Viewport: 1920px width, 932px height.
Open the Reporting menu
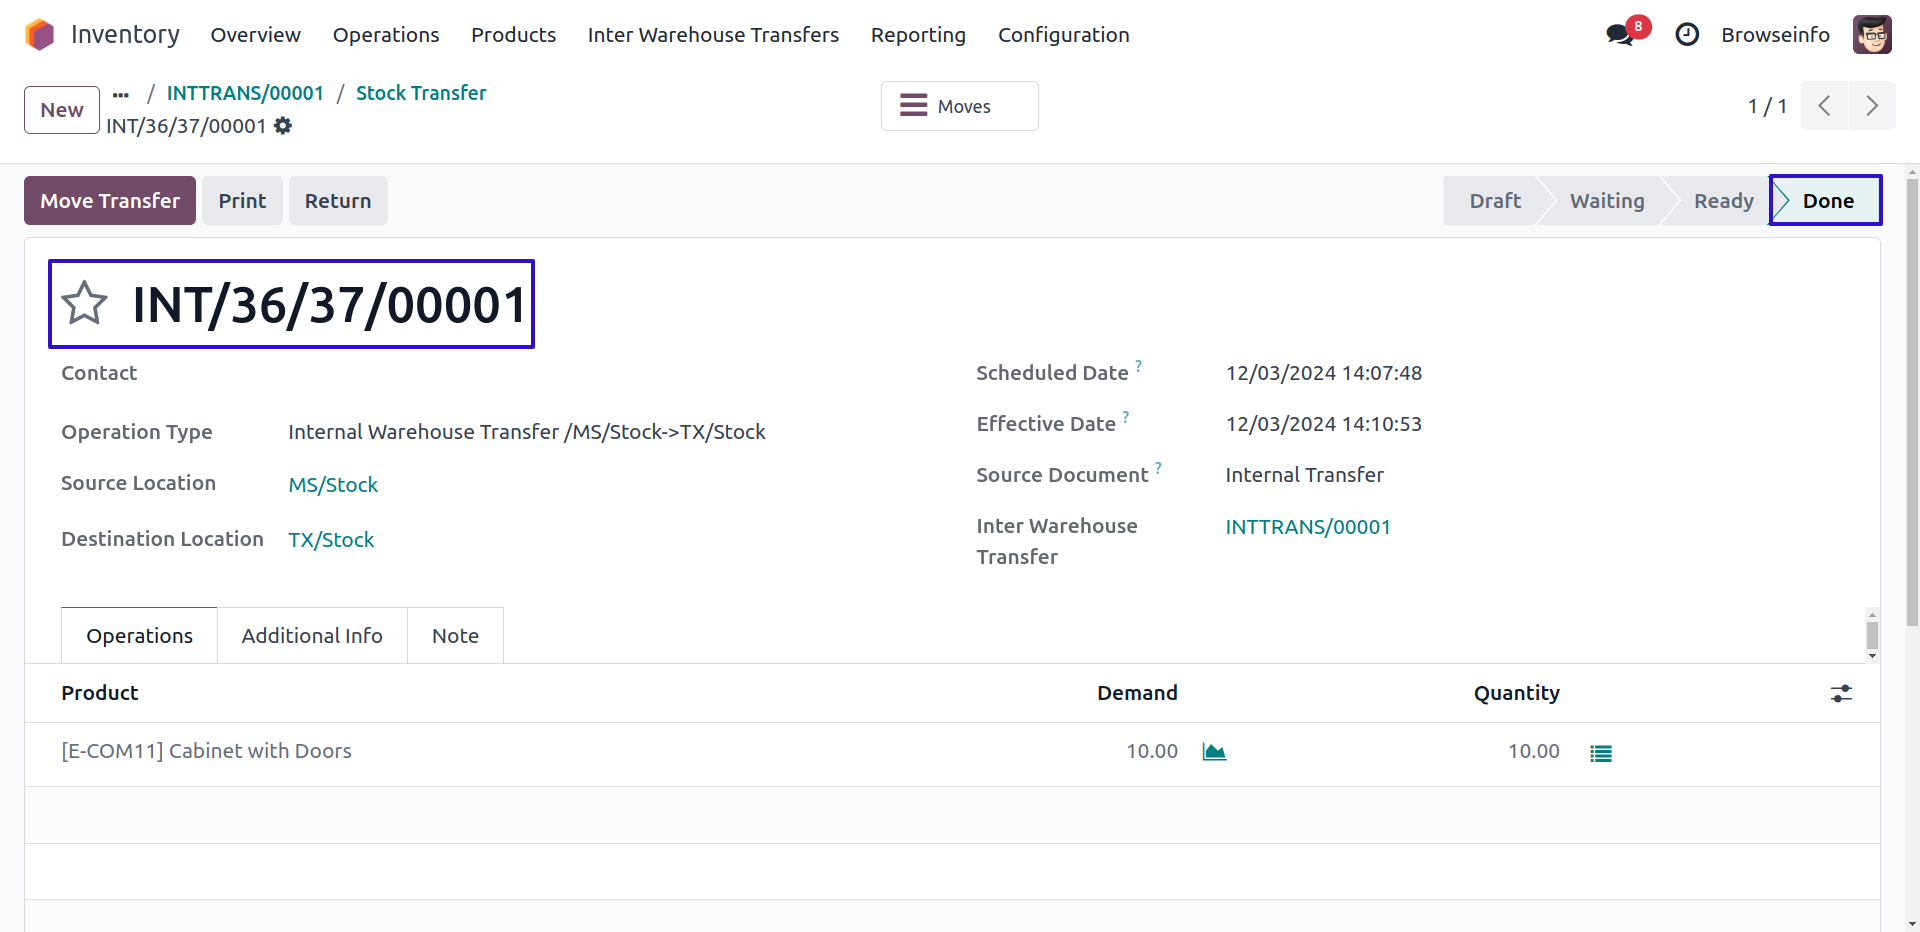[x=917, y=35]
